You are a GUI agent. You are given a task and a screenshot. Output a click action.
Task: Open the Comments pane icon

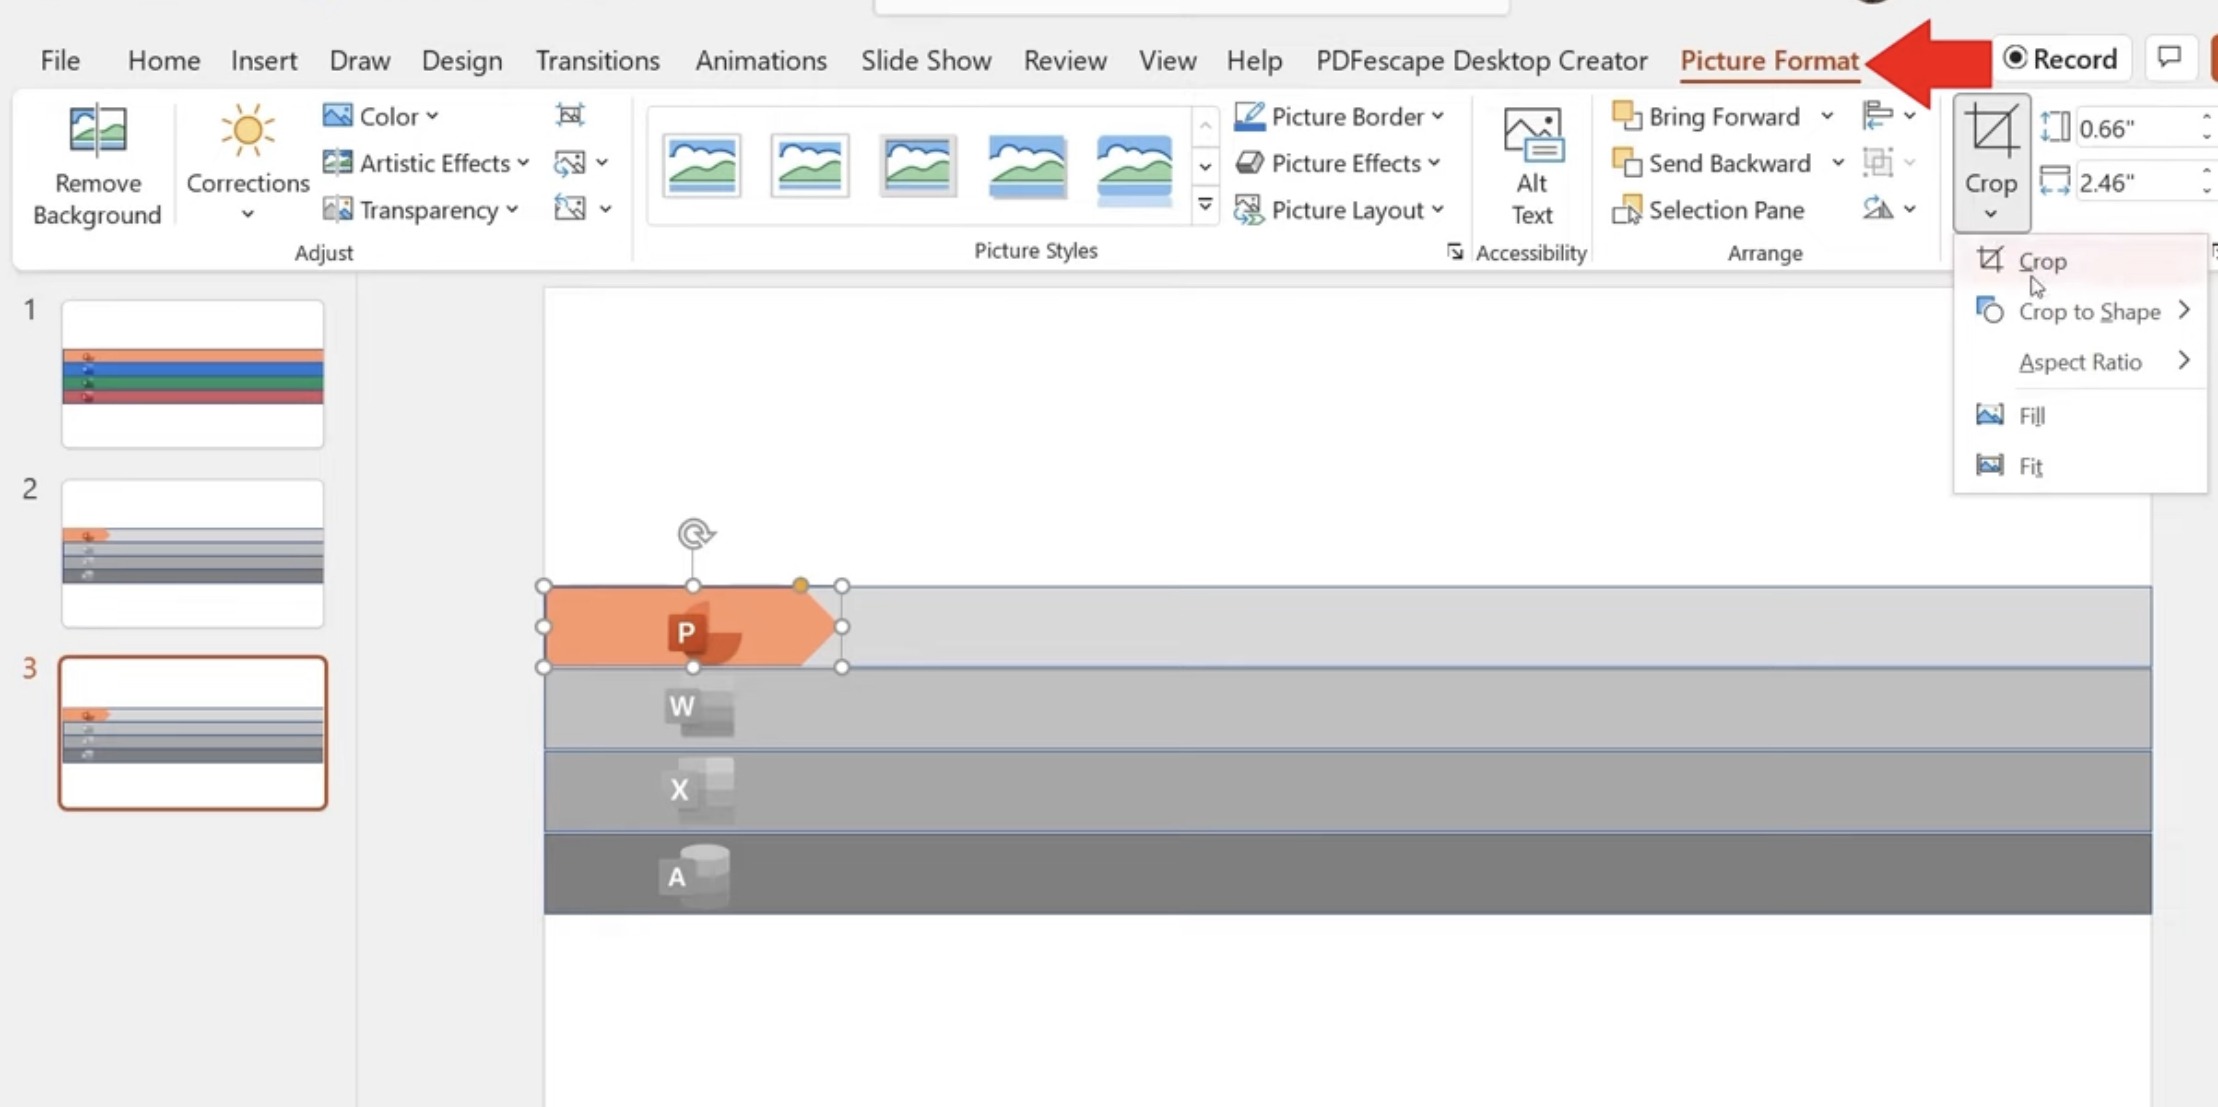(x=2169, y=58)
